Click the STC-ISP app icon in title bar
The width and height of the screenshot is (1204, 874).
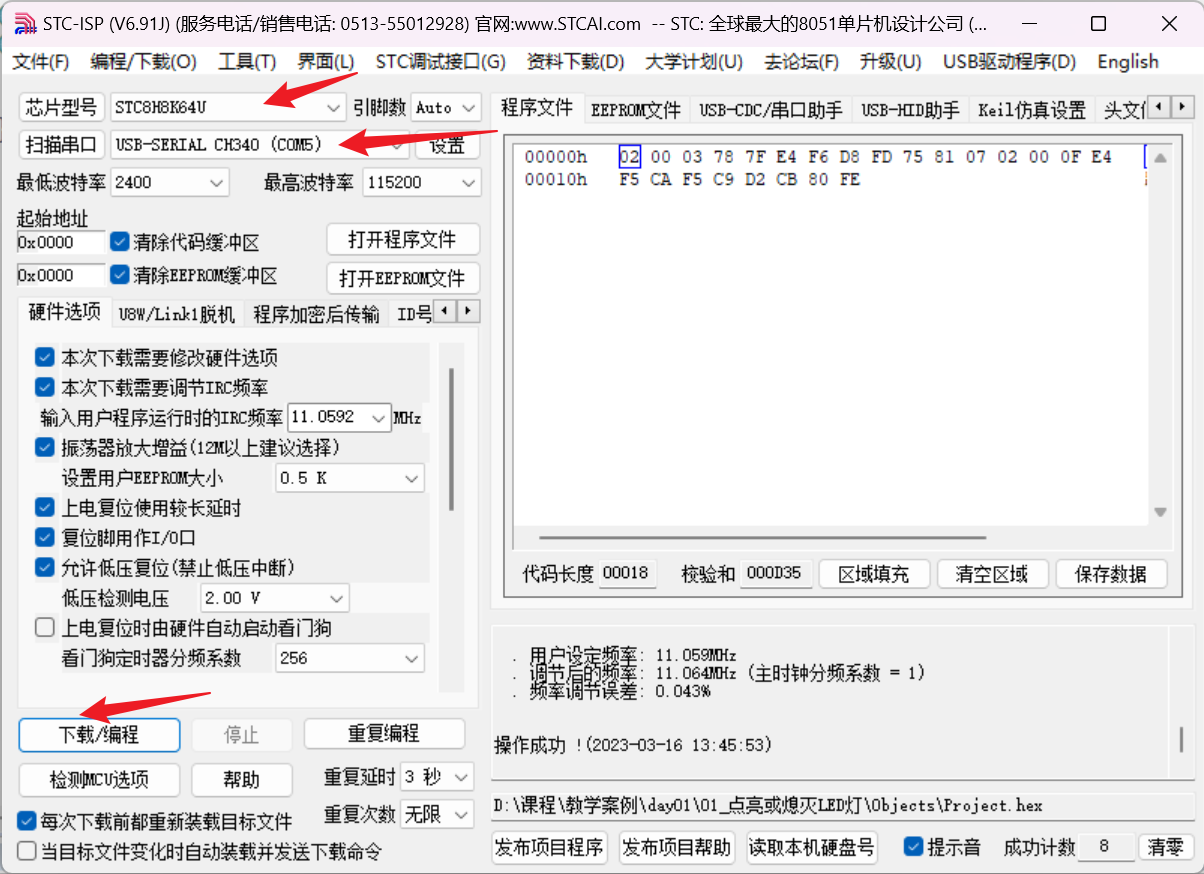[26, 23]
